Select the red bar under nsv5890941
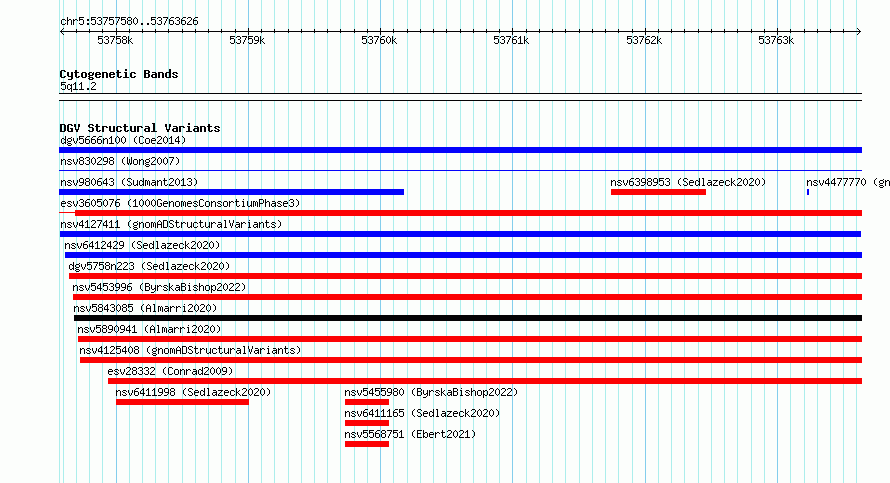This screenshot has height=483, width=890. (469, 339)
